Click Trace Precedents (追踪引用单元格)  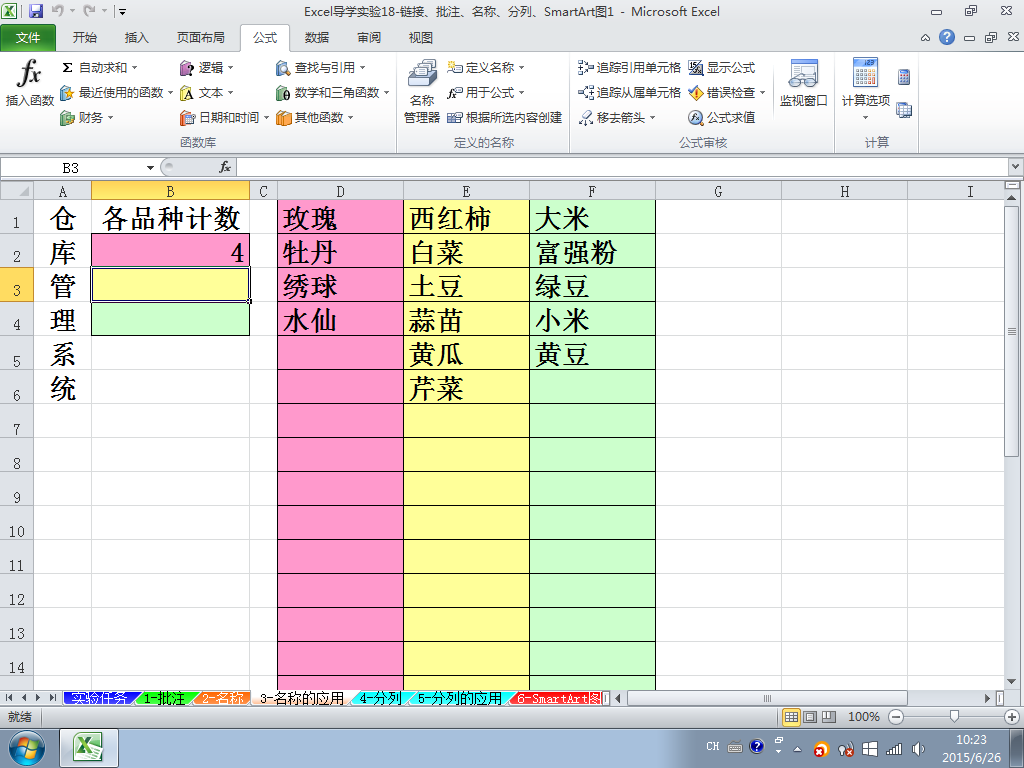coord(630,68)
